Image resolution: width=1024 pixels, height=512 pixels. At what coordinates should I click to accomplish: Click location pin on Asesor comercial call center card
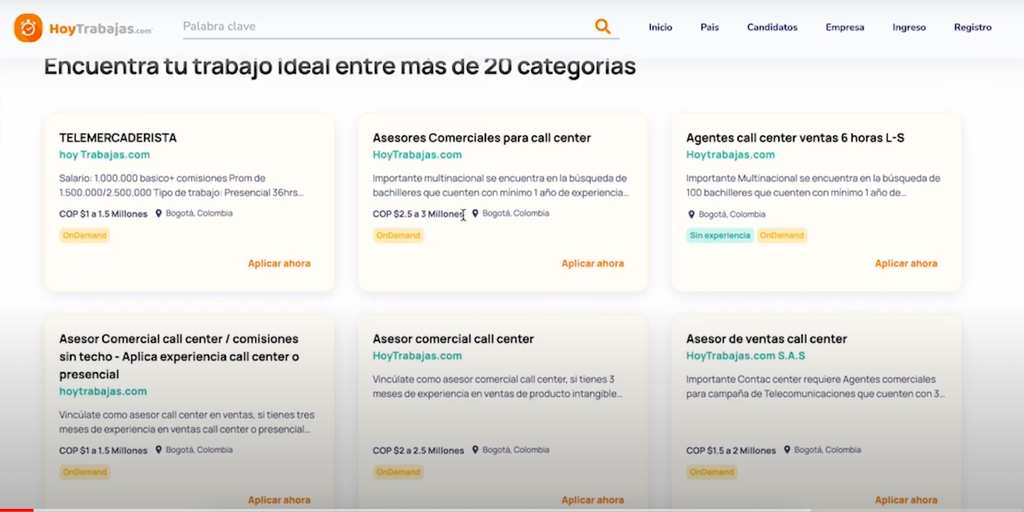pos(475,450)
